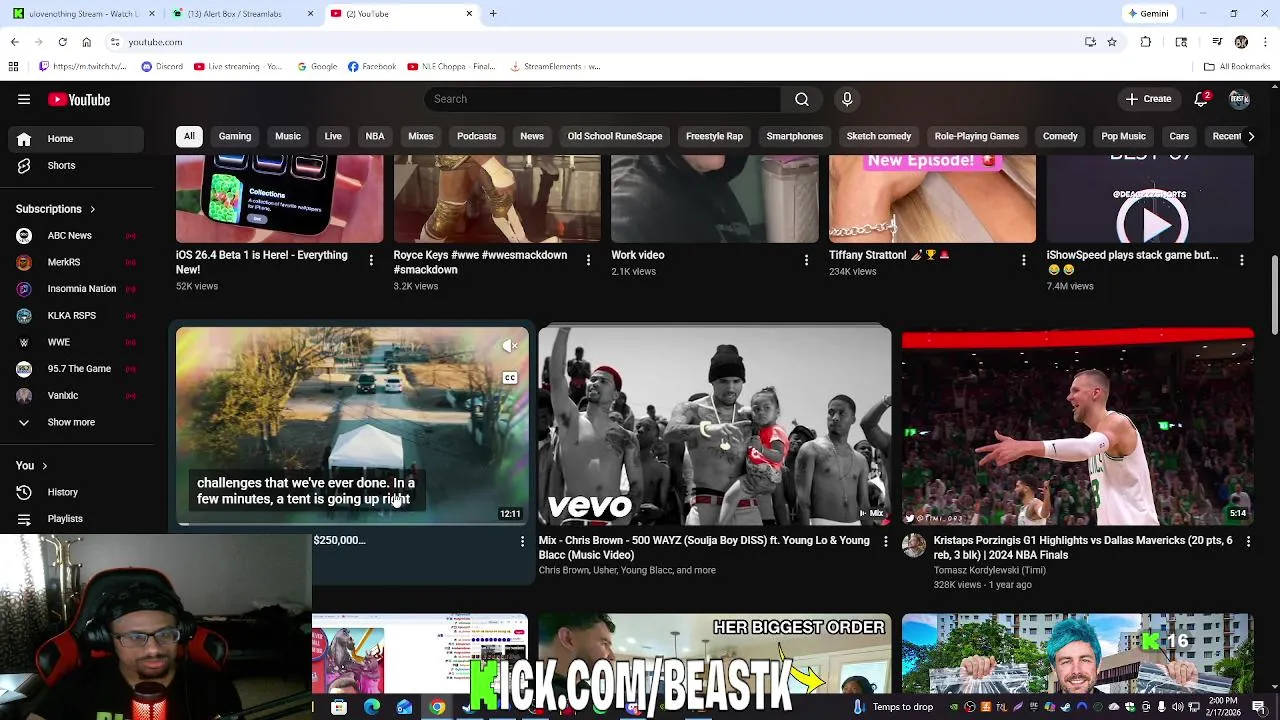Select the All filter chip

189,136
